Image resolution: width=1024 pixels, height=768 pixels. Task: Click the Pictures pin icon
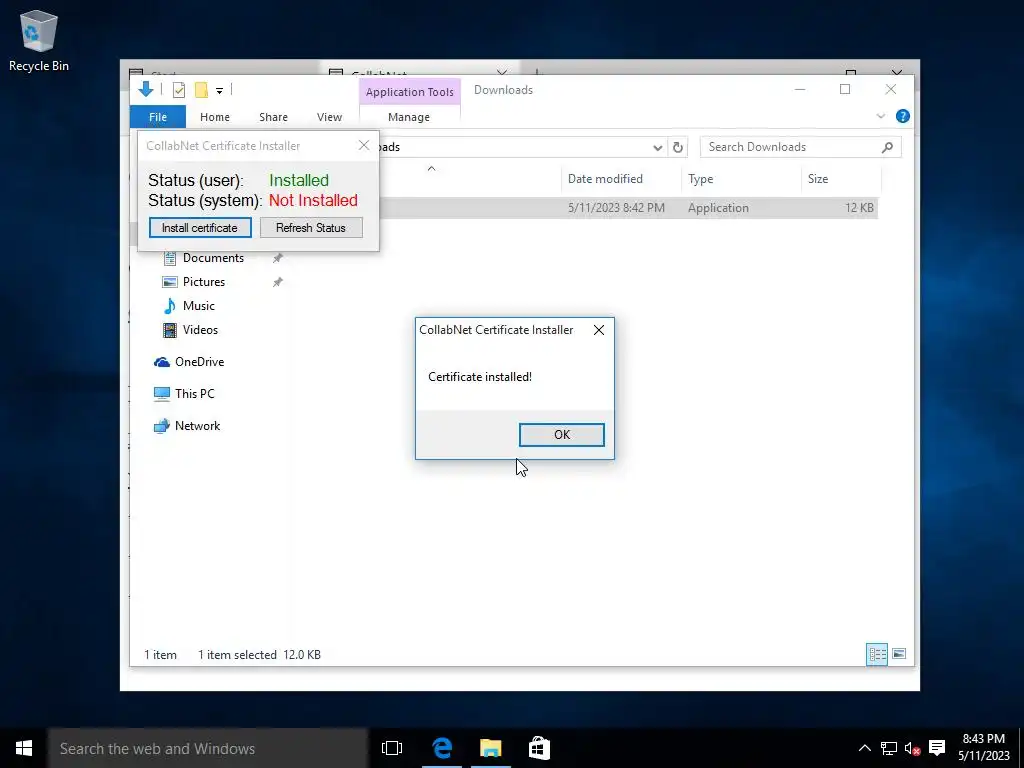pos(278,282)
